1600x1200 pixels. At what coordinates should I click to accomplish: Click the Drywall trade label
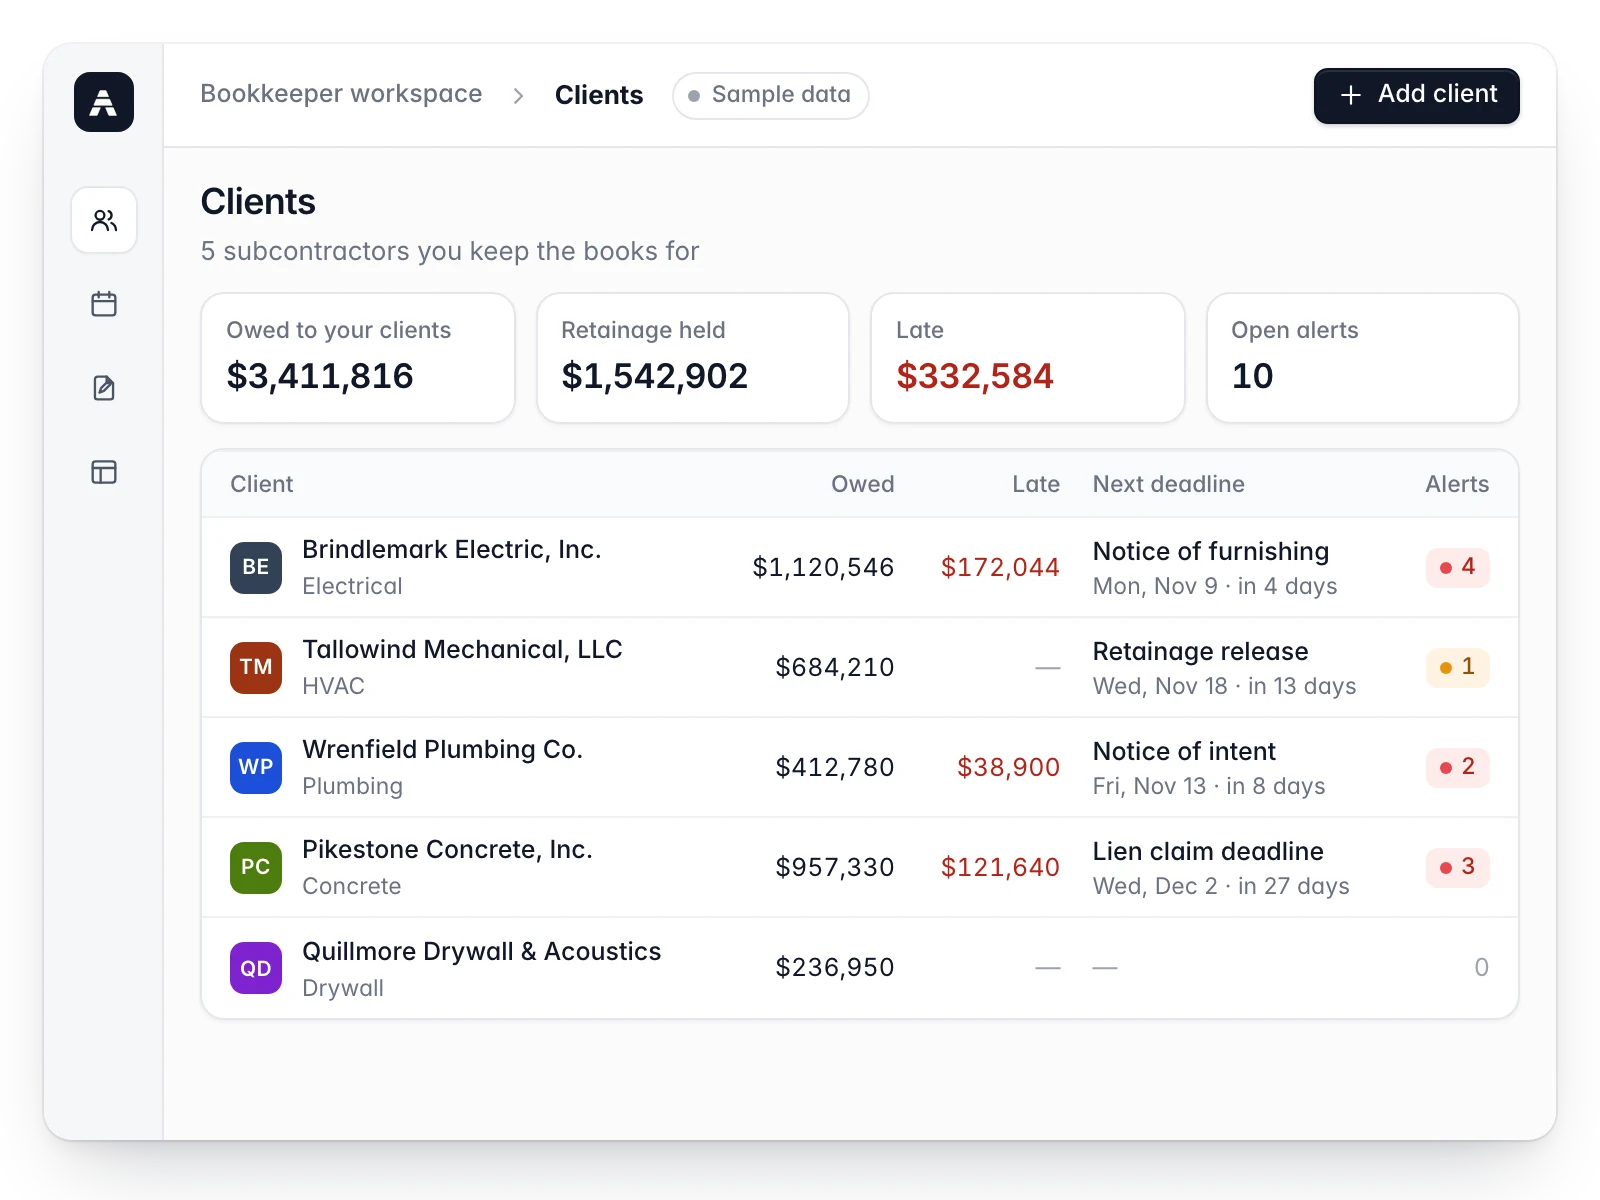(x=343, y=988)
